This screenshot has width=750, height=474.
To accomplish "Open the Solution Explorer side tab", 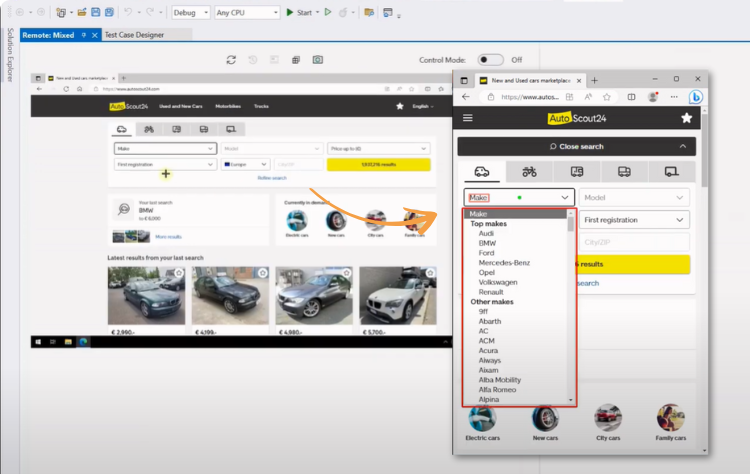I will coord(10,55).
